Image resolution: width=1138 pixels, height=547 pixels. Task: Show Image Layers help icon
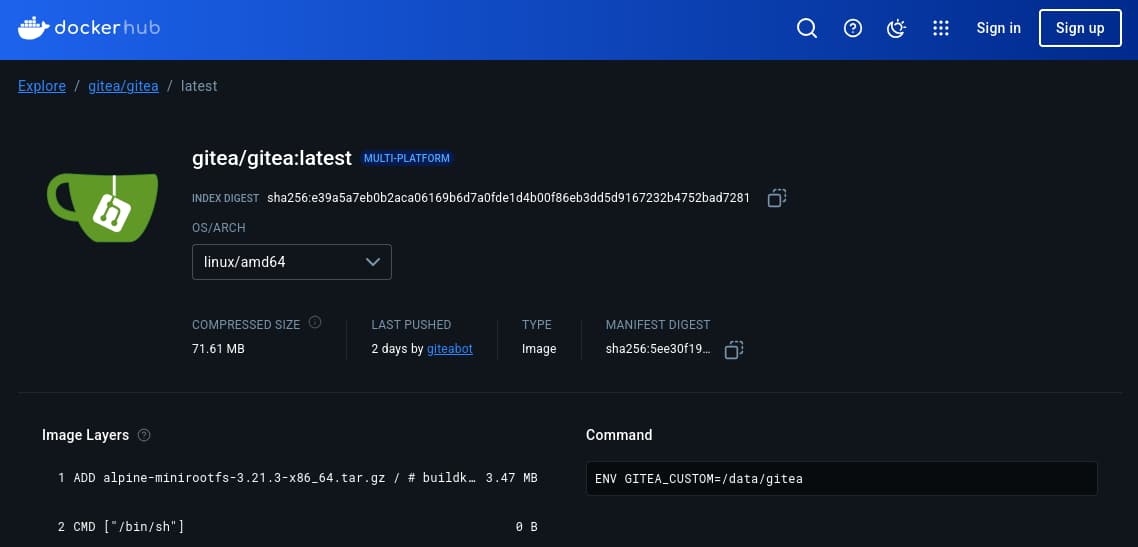pos(144,435)
